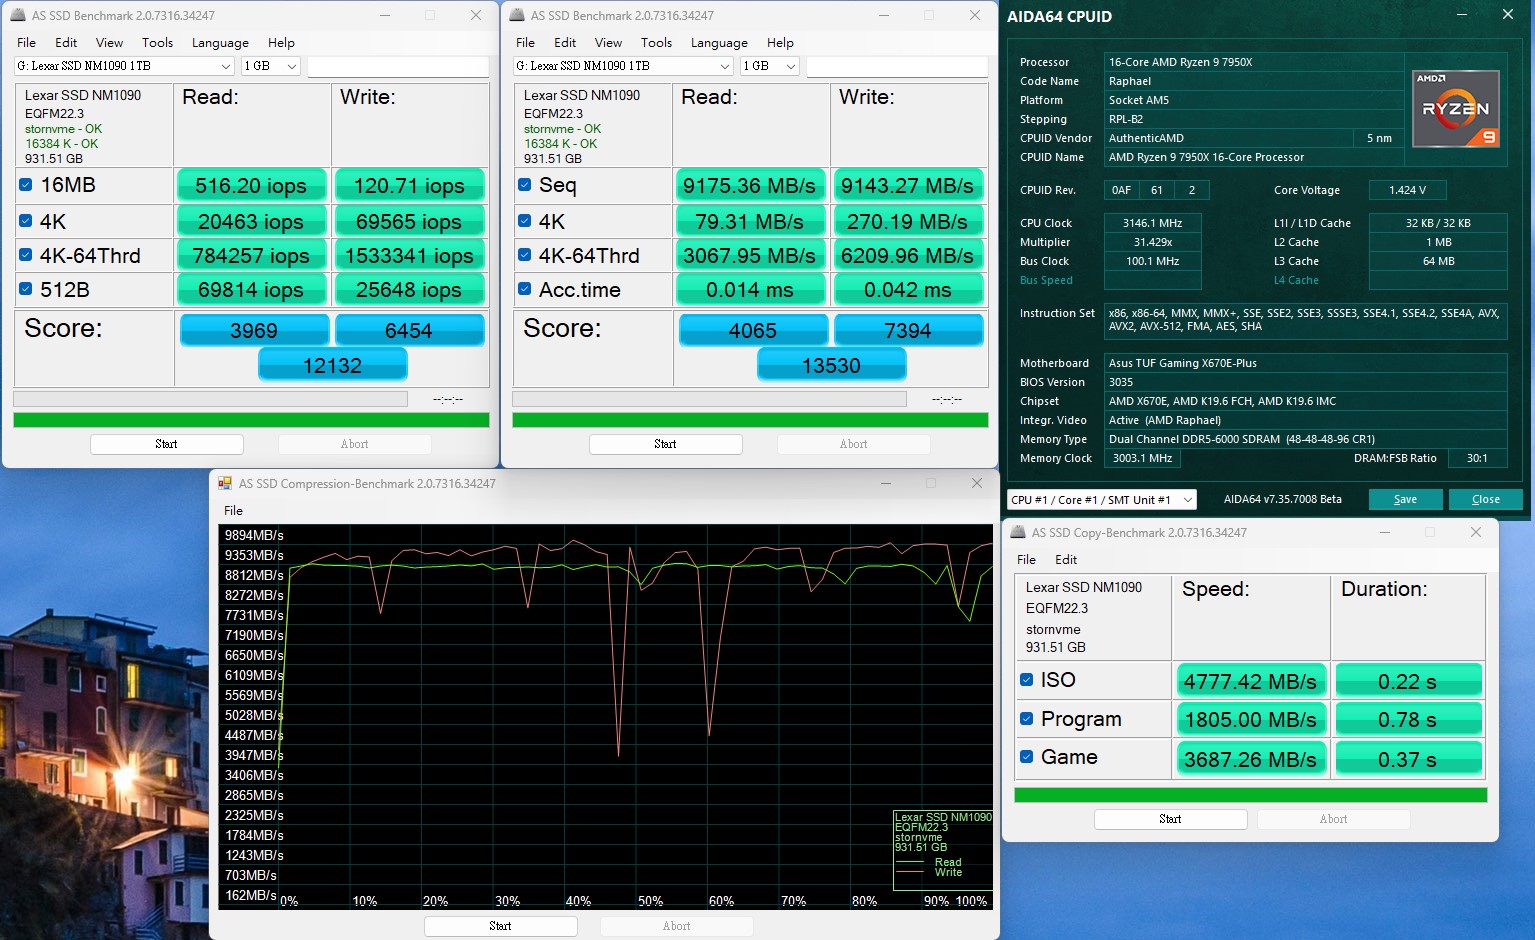Toggle the Acc.time checkbox

click(x=524, y=289)
